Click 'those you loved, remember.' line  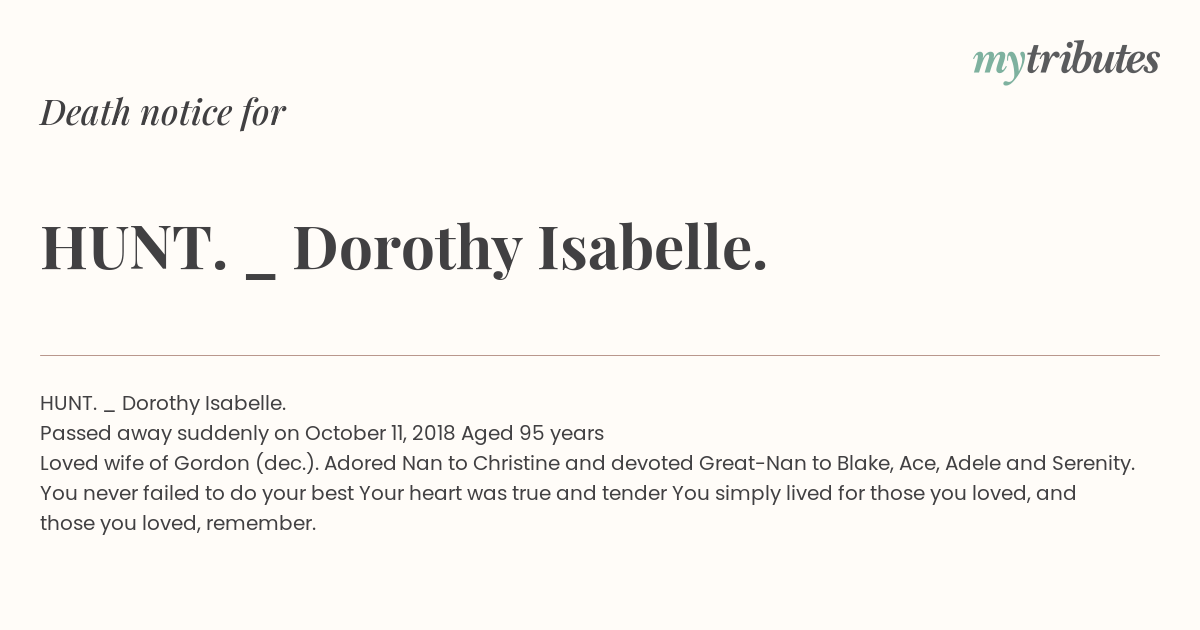pyautogui.click(x=178, y=523)
